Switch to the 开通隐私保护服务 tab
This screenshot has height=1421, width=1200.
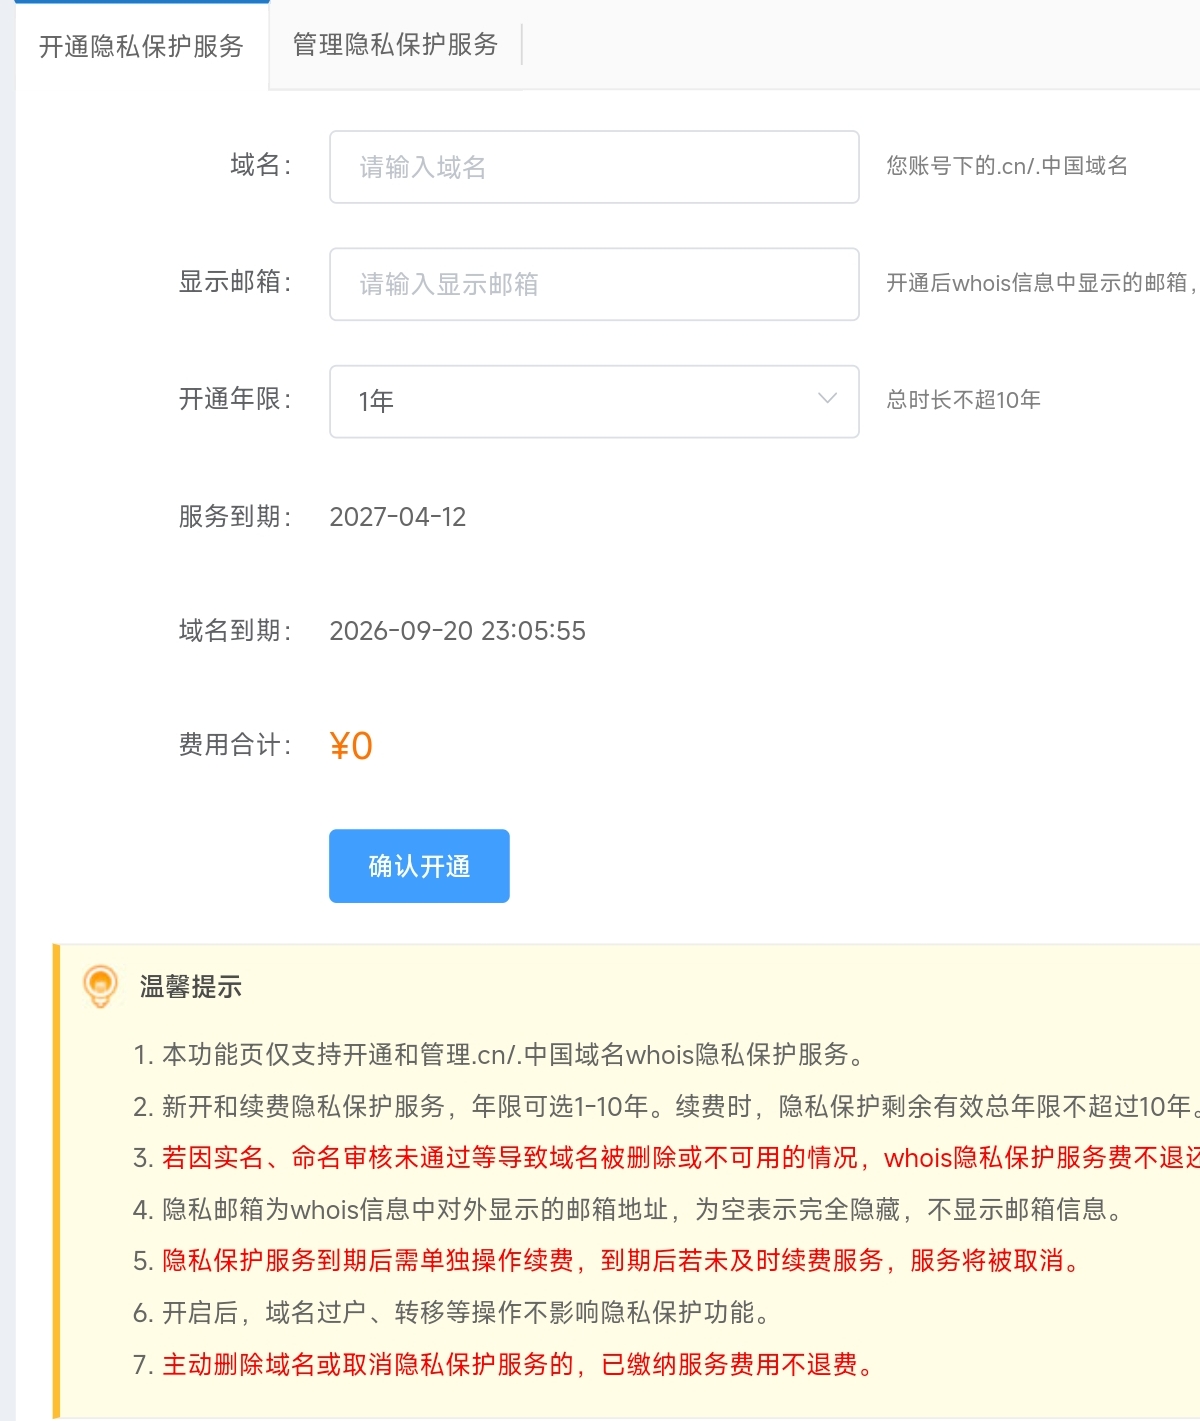[141, 46]
